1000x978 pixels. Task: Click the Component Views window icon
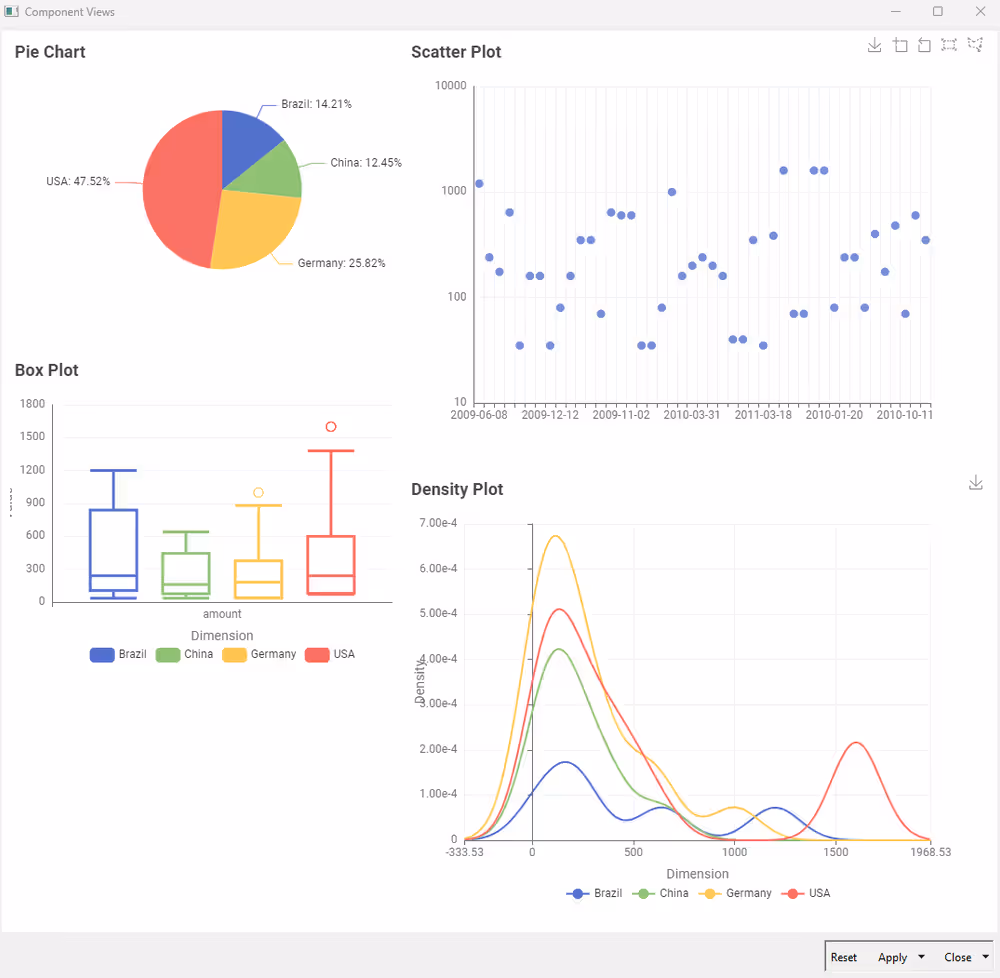[12, 12]
